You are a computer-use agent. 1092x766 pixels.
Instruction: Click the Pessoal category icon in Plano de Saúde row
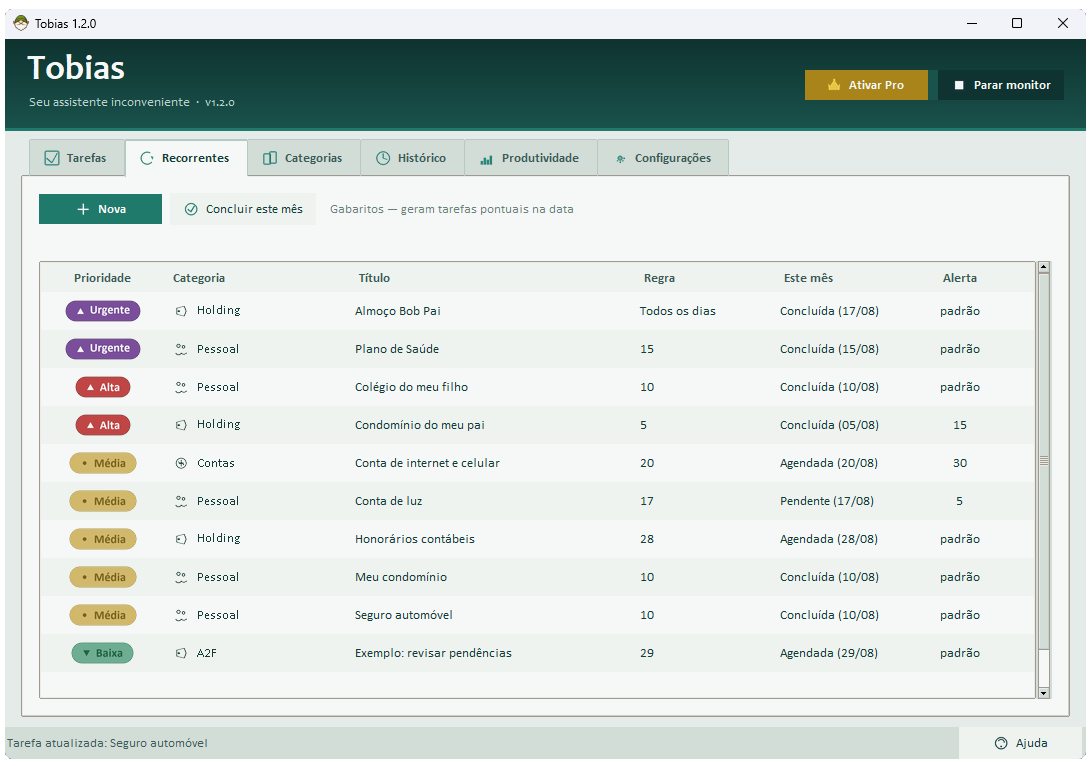(x=181, y=350)
